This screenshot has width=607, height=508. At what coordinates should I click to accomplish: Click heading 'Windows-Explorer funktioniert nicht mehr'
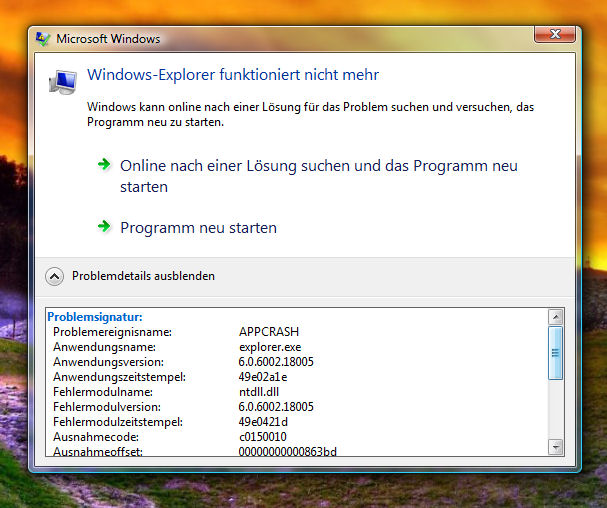pos(233,75)
